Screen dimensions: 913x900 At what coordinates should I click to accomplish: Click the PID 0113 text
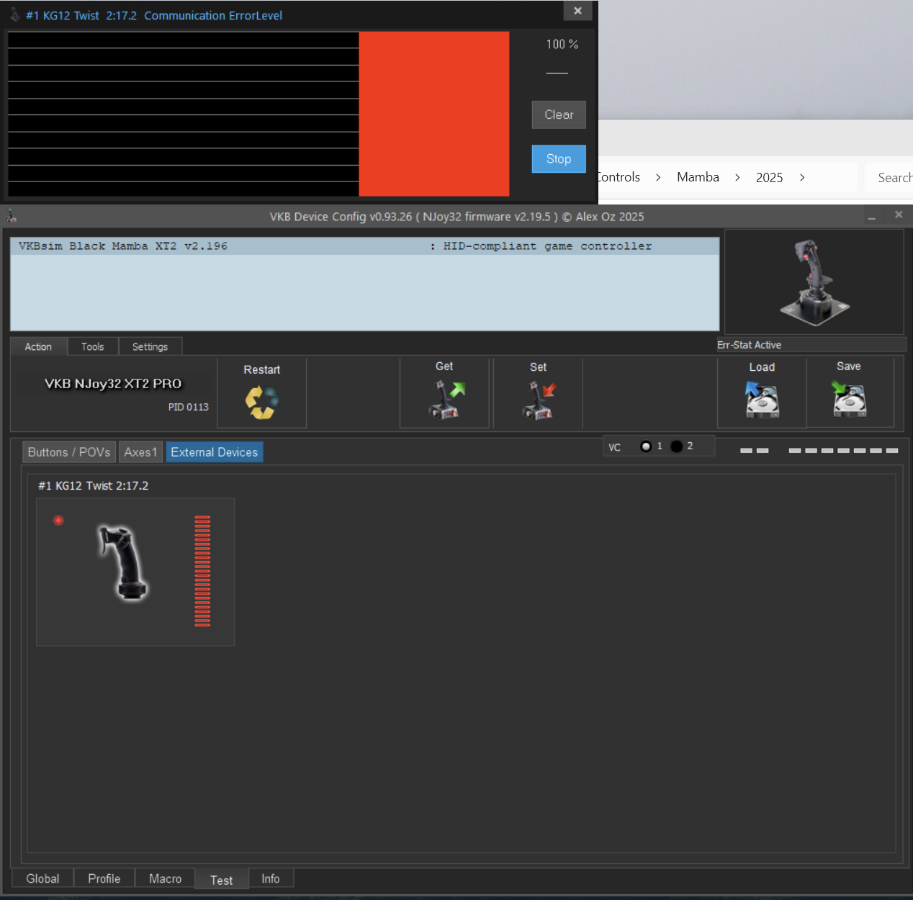click(x=188, y=407)
